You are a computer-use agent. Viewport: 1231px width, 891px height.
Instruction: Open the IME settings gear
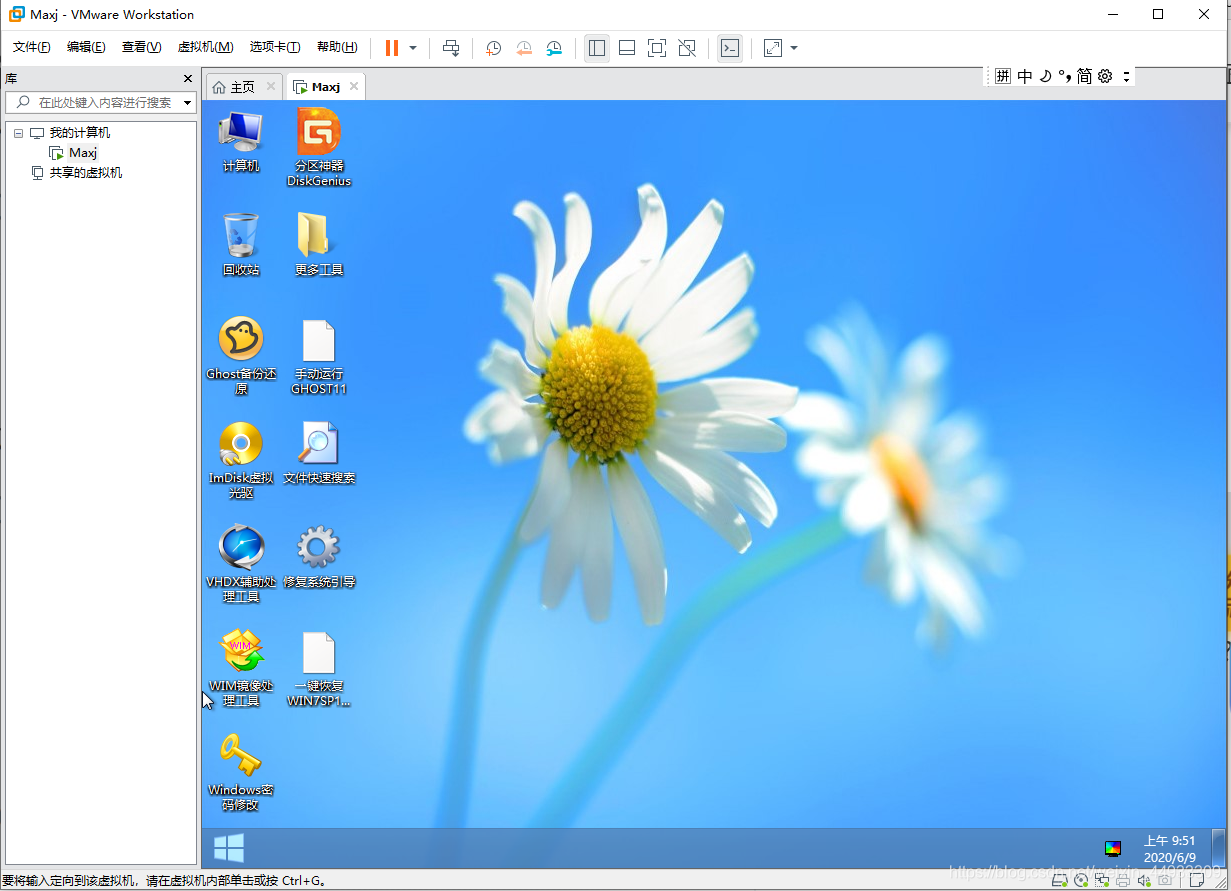click(x=1105, y=76)
